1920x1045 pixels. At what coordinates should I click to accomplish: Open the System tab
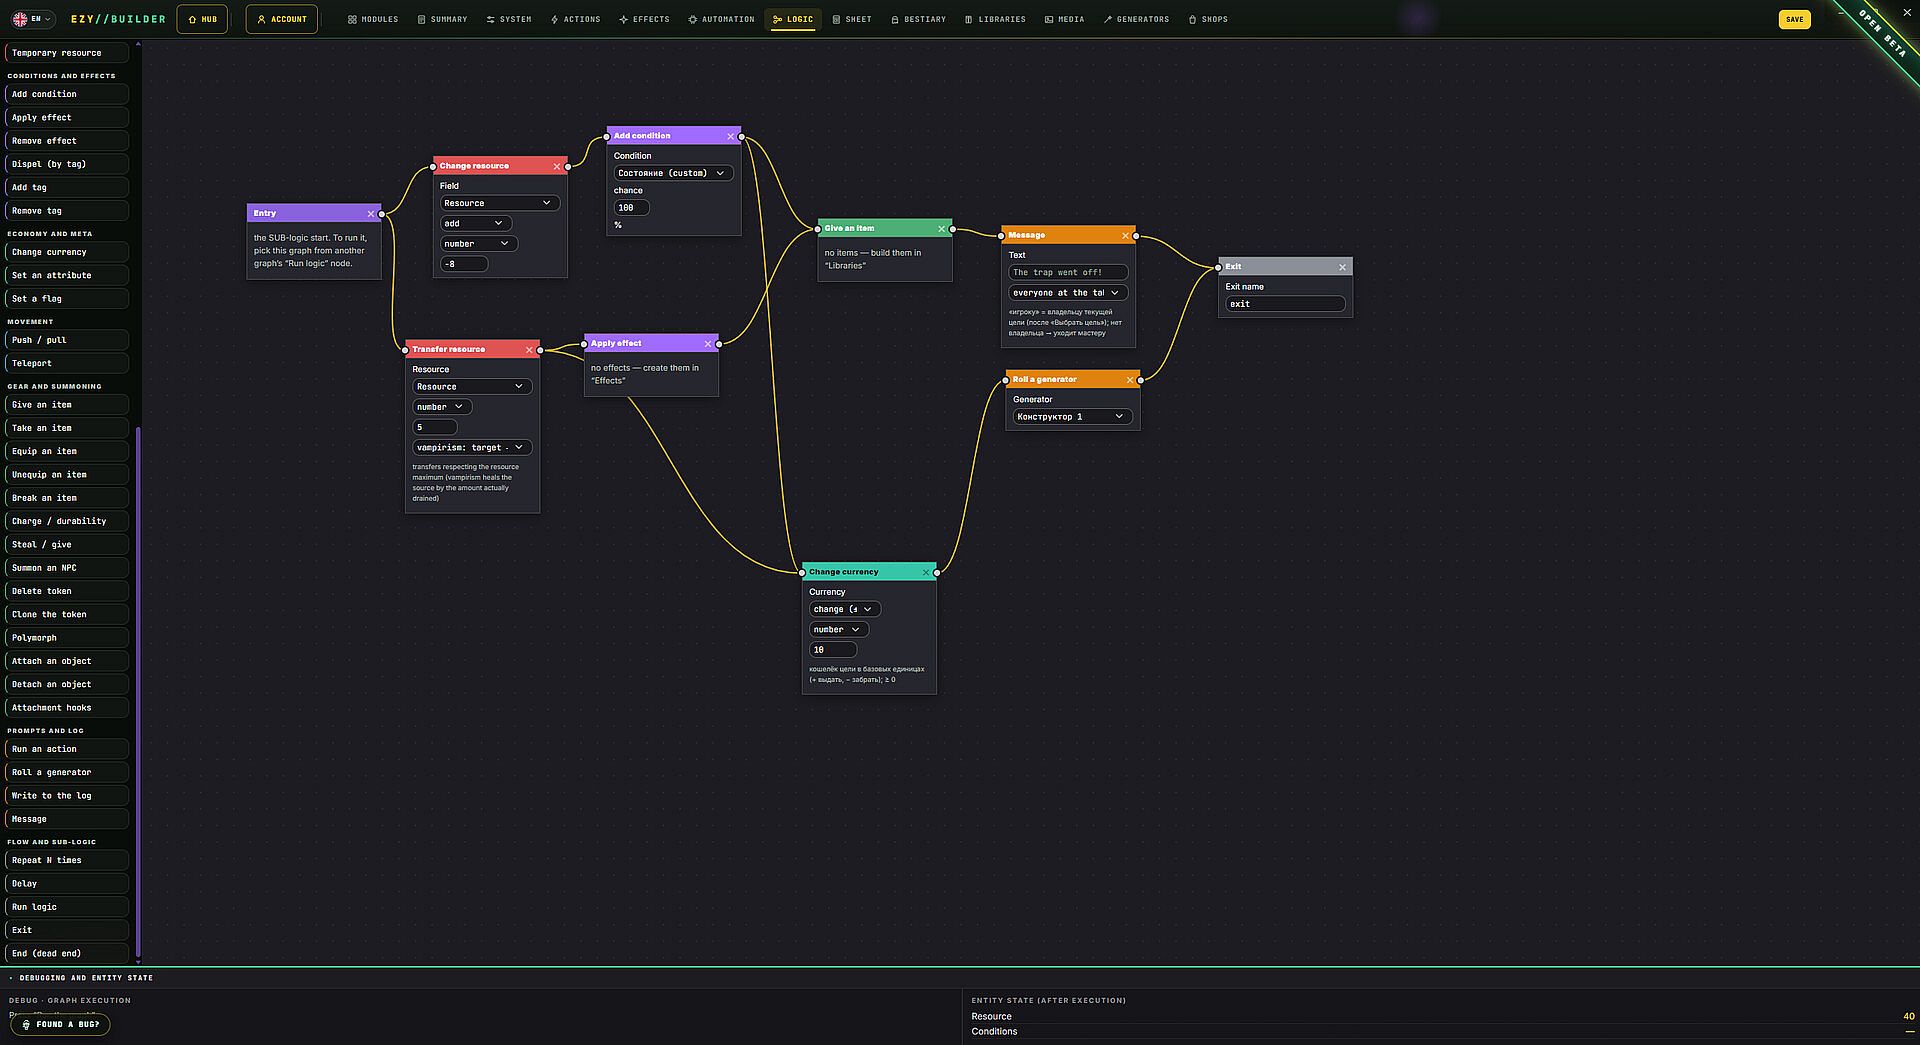tap(509, 19)
